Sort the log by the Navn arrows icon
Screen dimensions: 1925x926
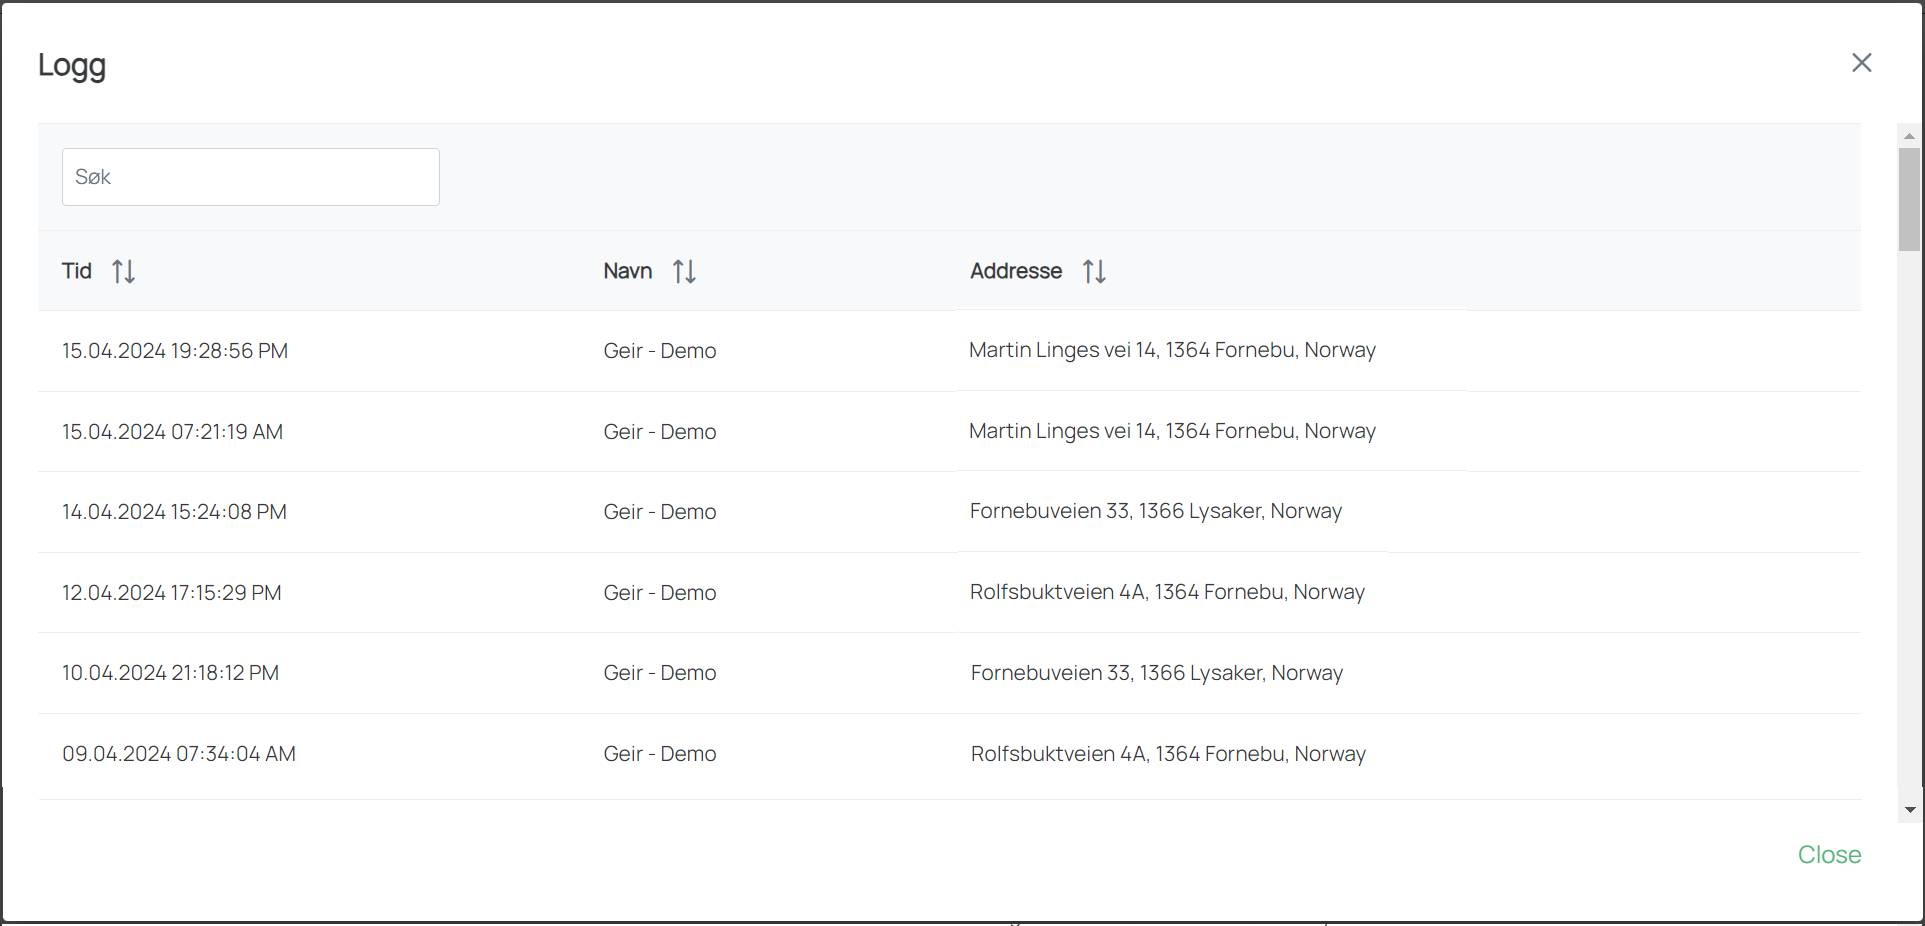tap(684, 271)
